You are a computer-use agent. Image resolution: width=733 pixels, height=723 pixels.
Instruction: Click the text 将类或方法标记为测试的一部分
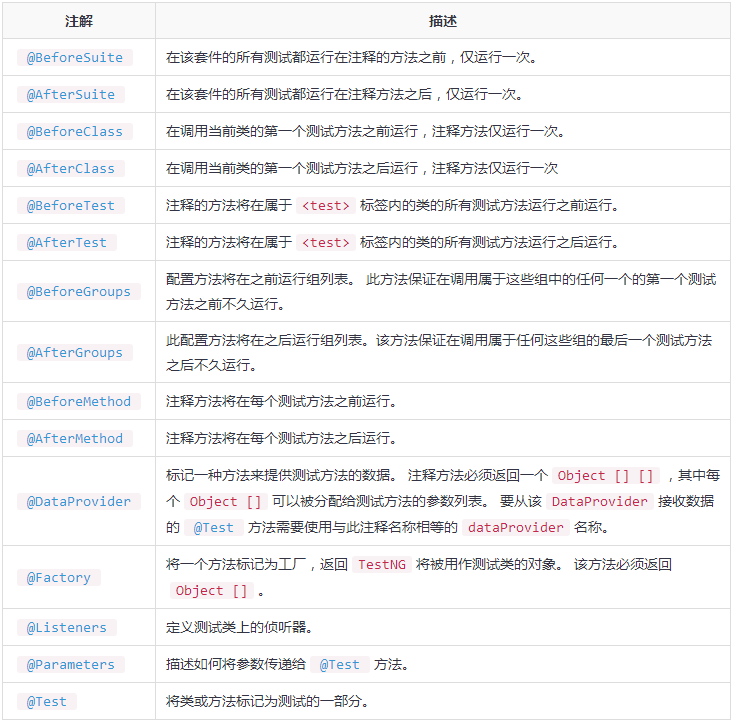[264, 702]
